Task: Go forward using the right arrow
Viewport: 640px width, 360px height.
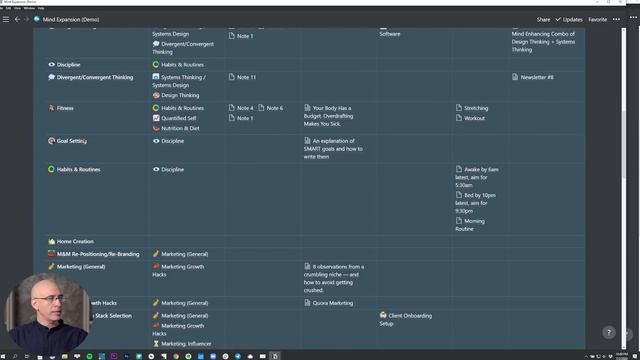Action: 27,19
